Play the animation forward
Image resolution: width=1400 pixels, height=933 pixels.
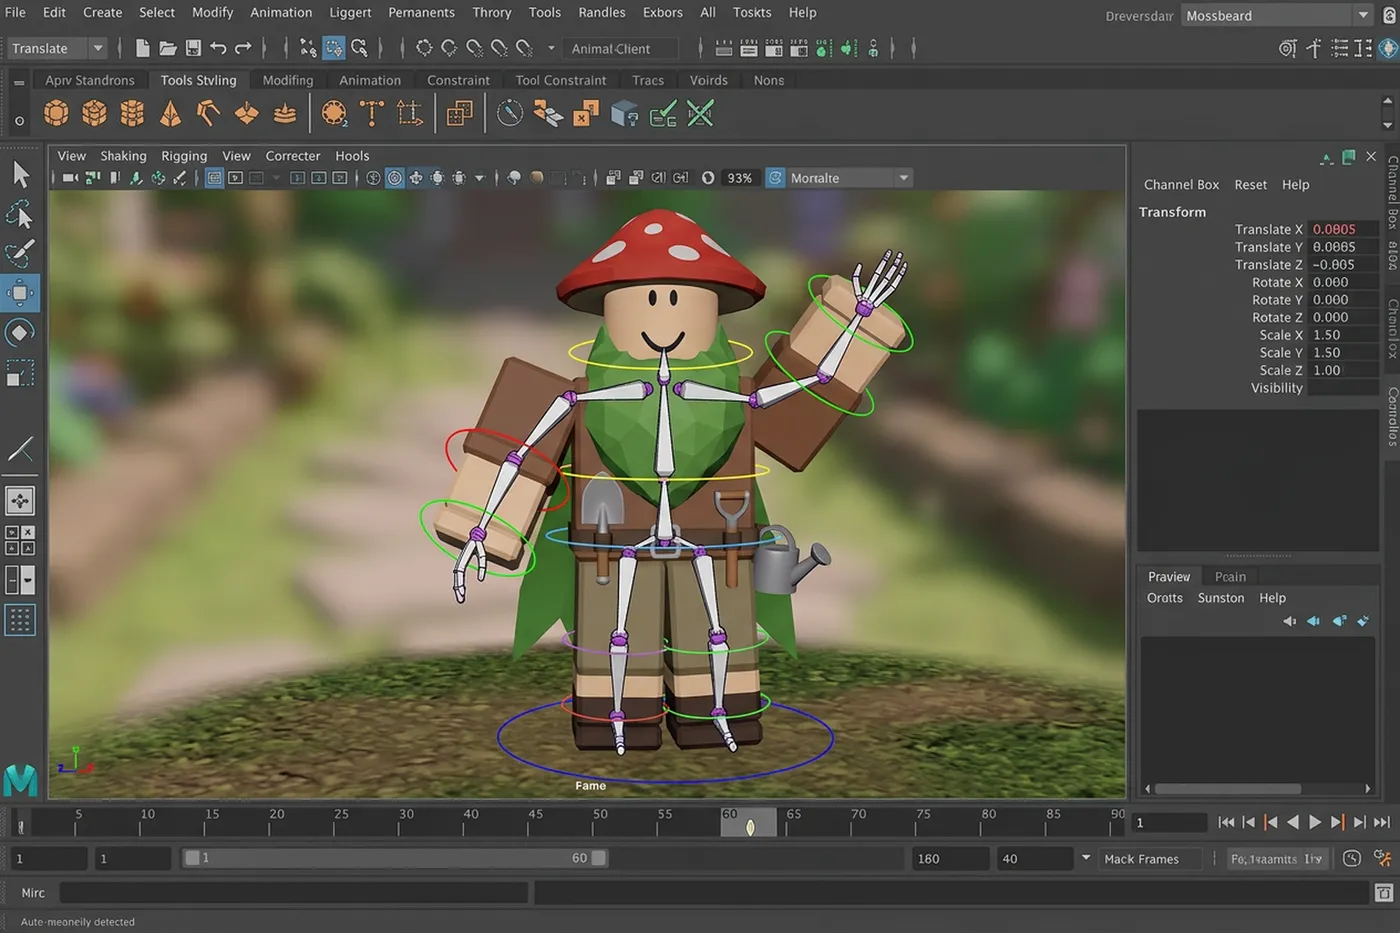pyautogui.click(x=1315, y=822)
